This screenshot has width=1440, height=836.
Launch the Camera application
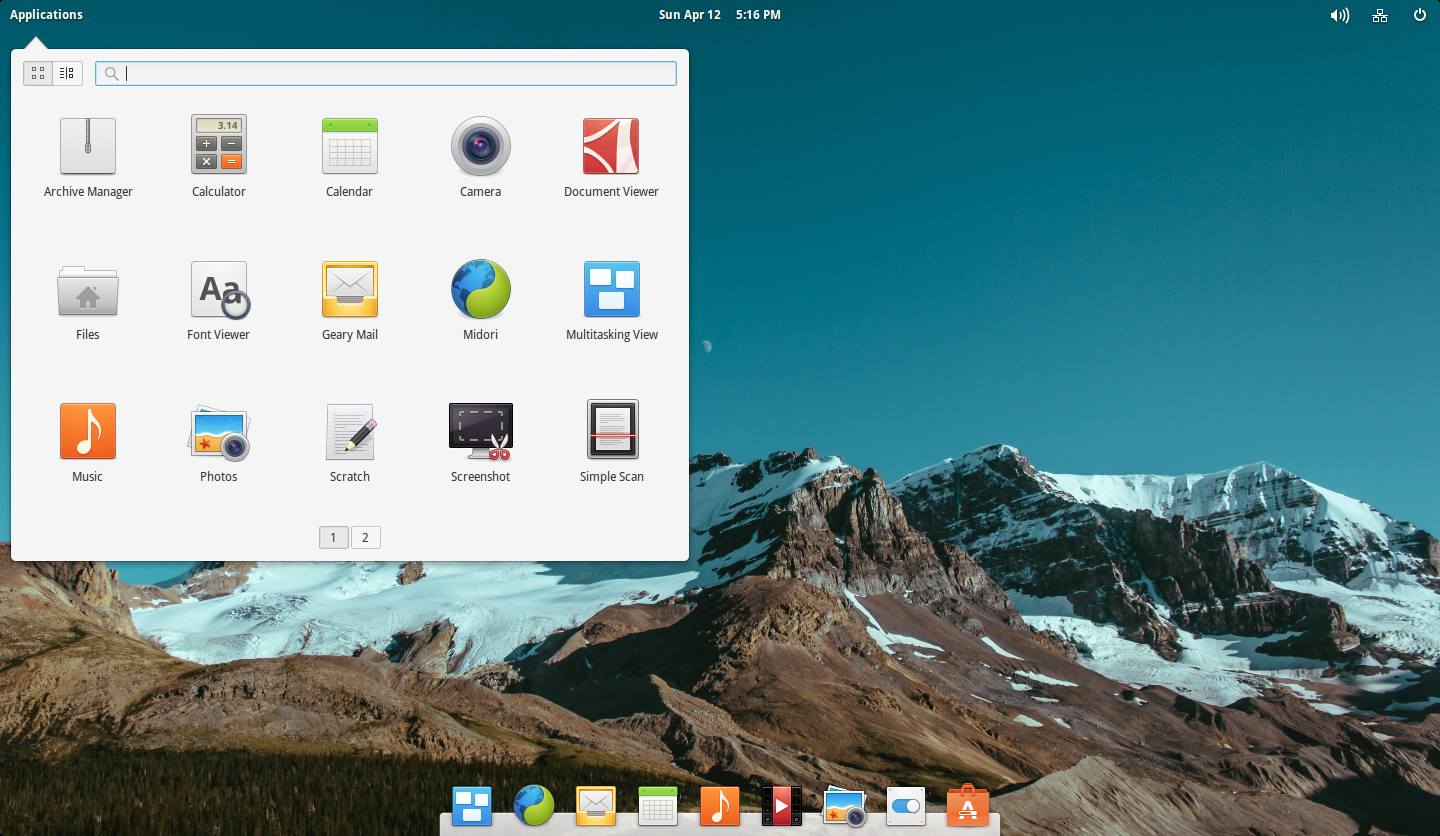pyautogui.click(x=480, y=146)
